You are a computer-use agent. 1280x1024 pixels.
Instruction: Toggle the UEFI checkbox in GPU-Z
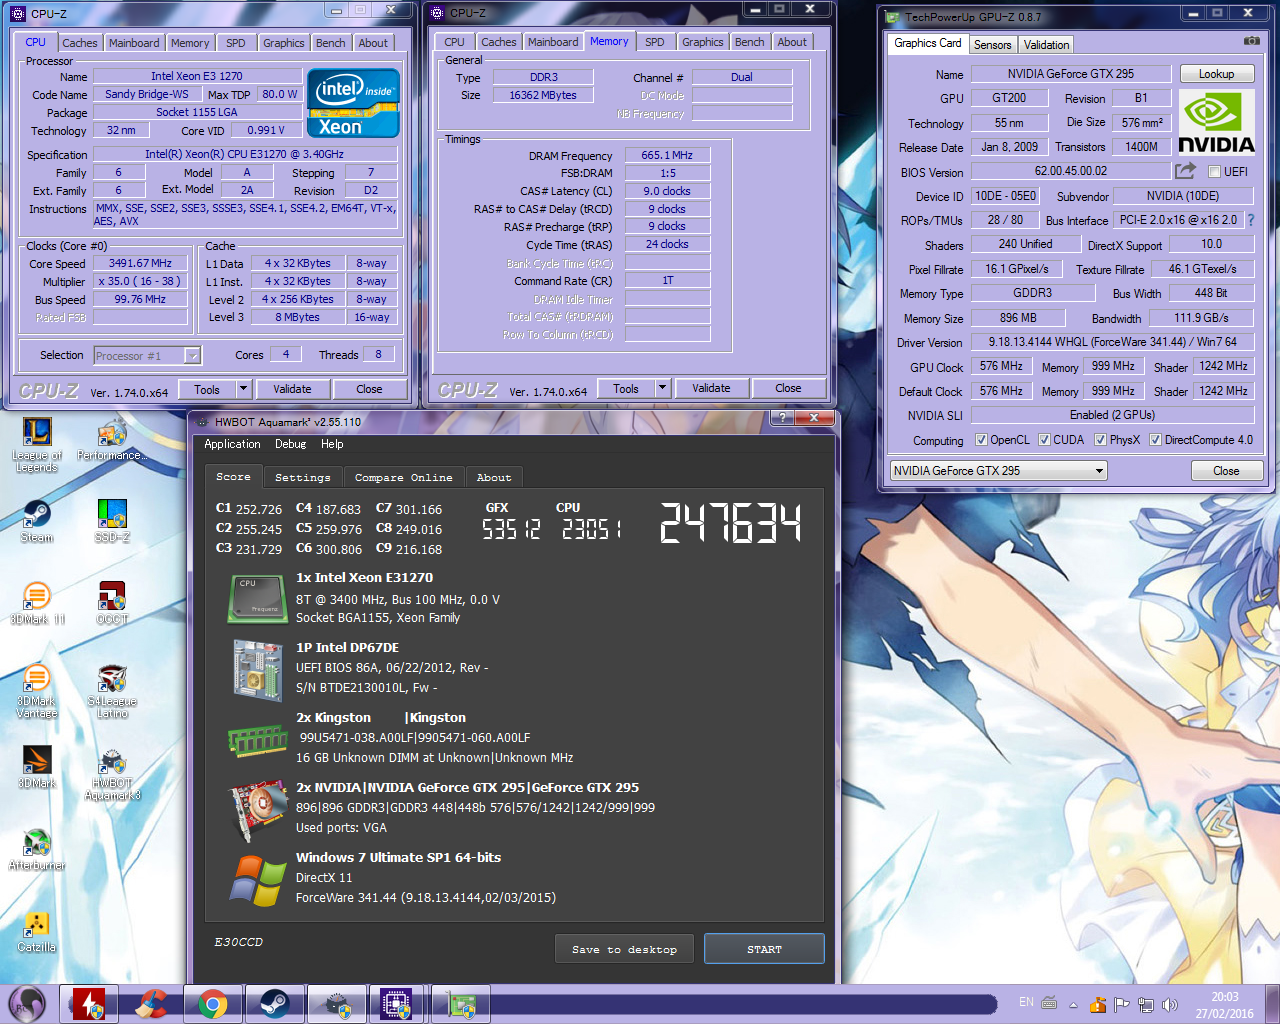[1214, 172]
